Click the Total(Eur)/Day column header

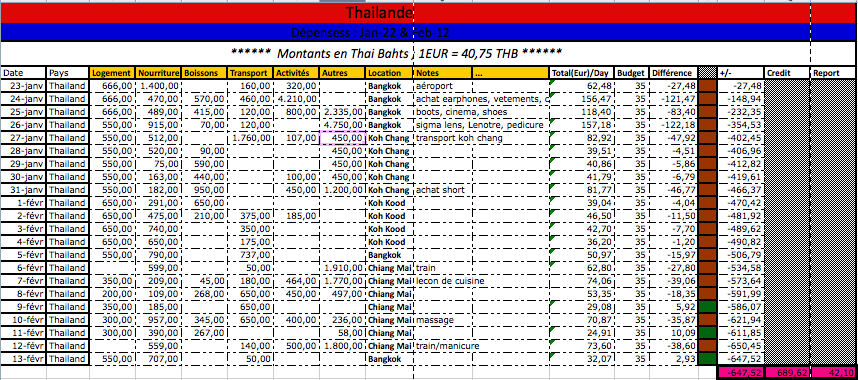point(582,73)
